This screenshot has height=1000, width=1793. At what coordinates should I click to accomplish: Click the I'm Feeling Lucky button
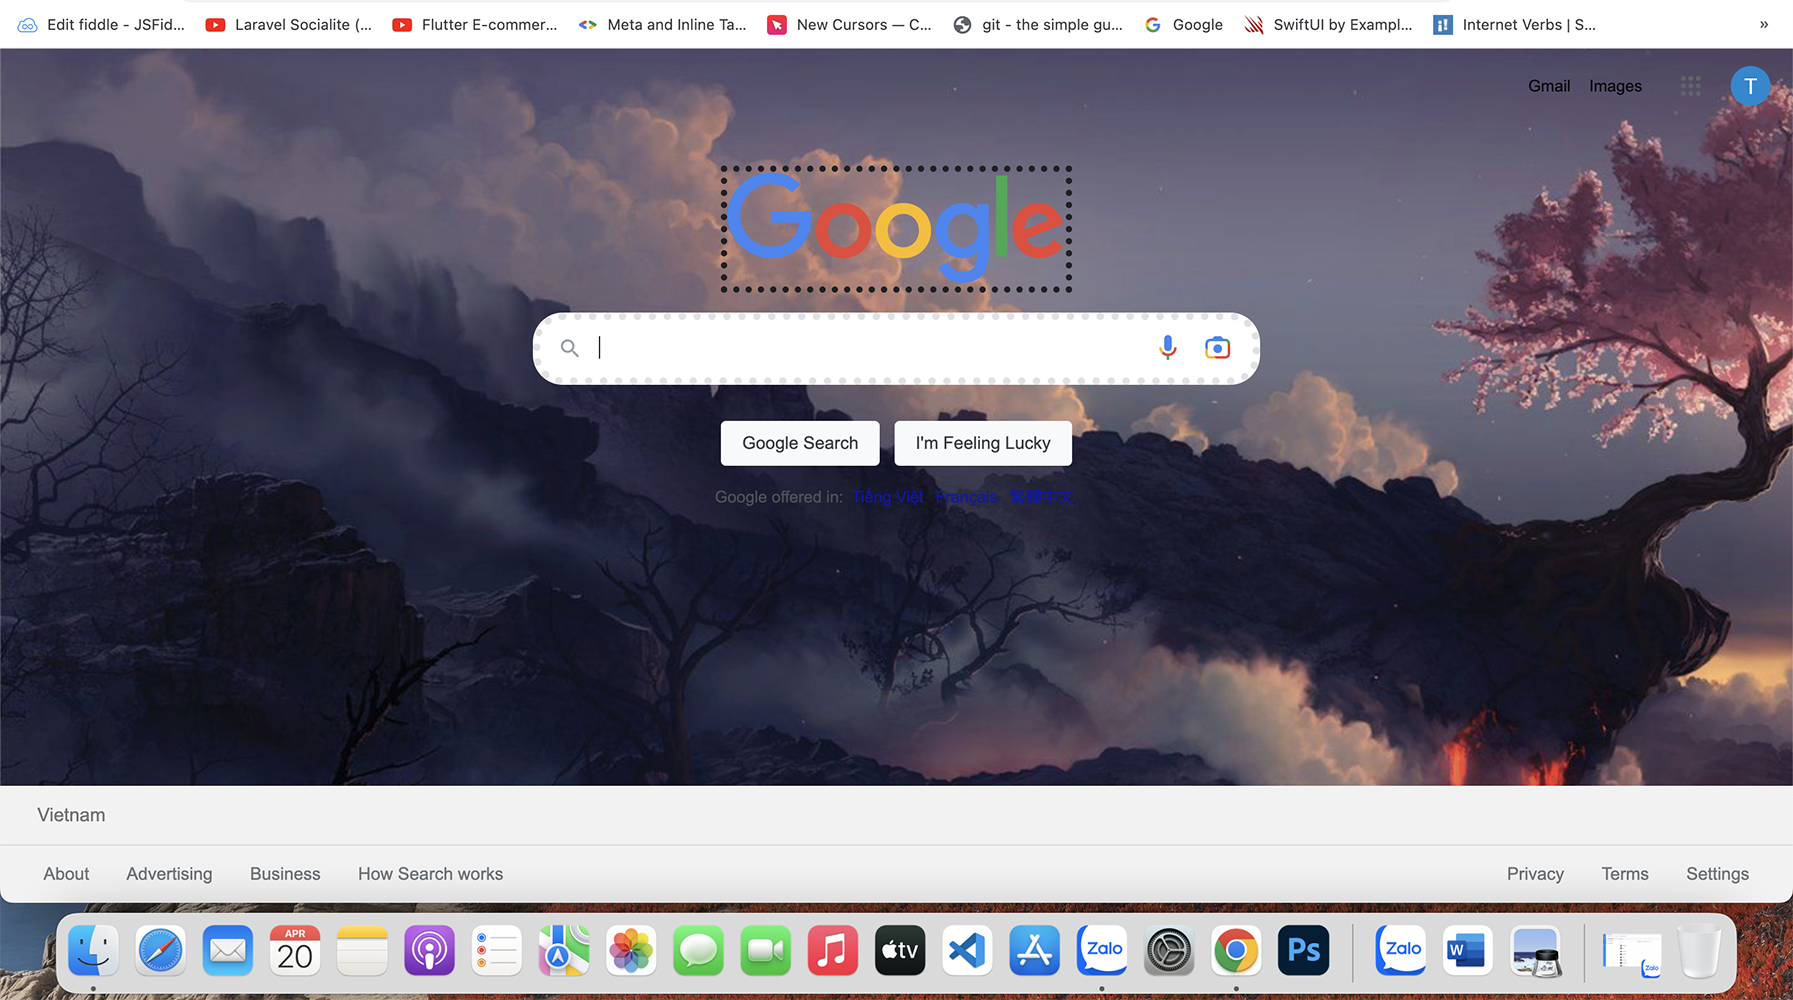983,443
